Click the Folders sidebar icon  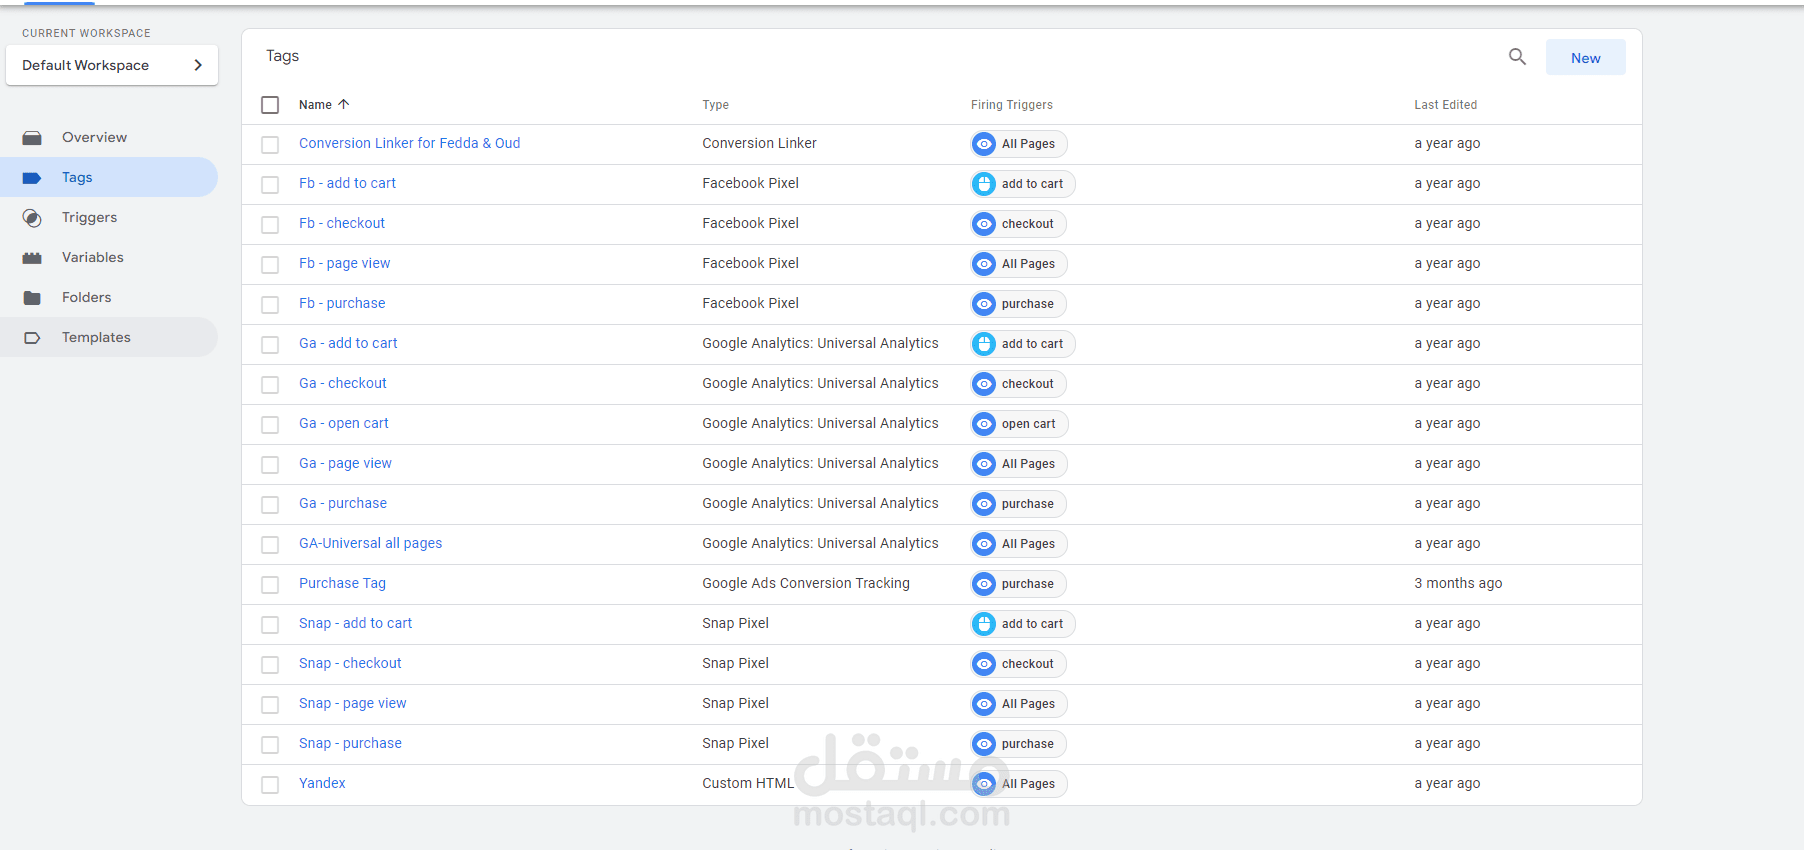(32, 298)
